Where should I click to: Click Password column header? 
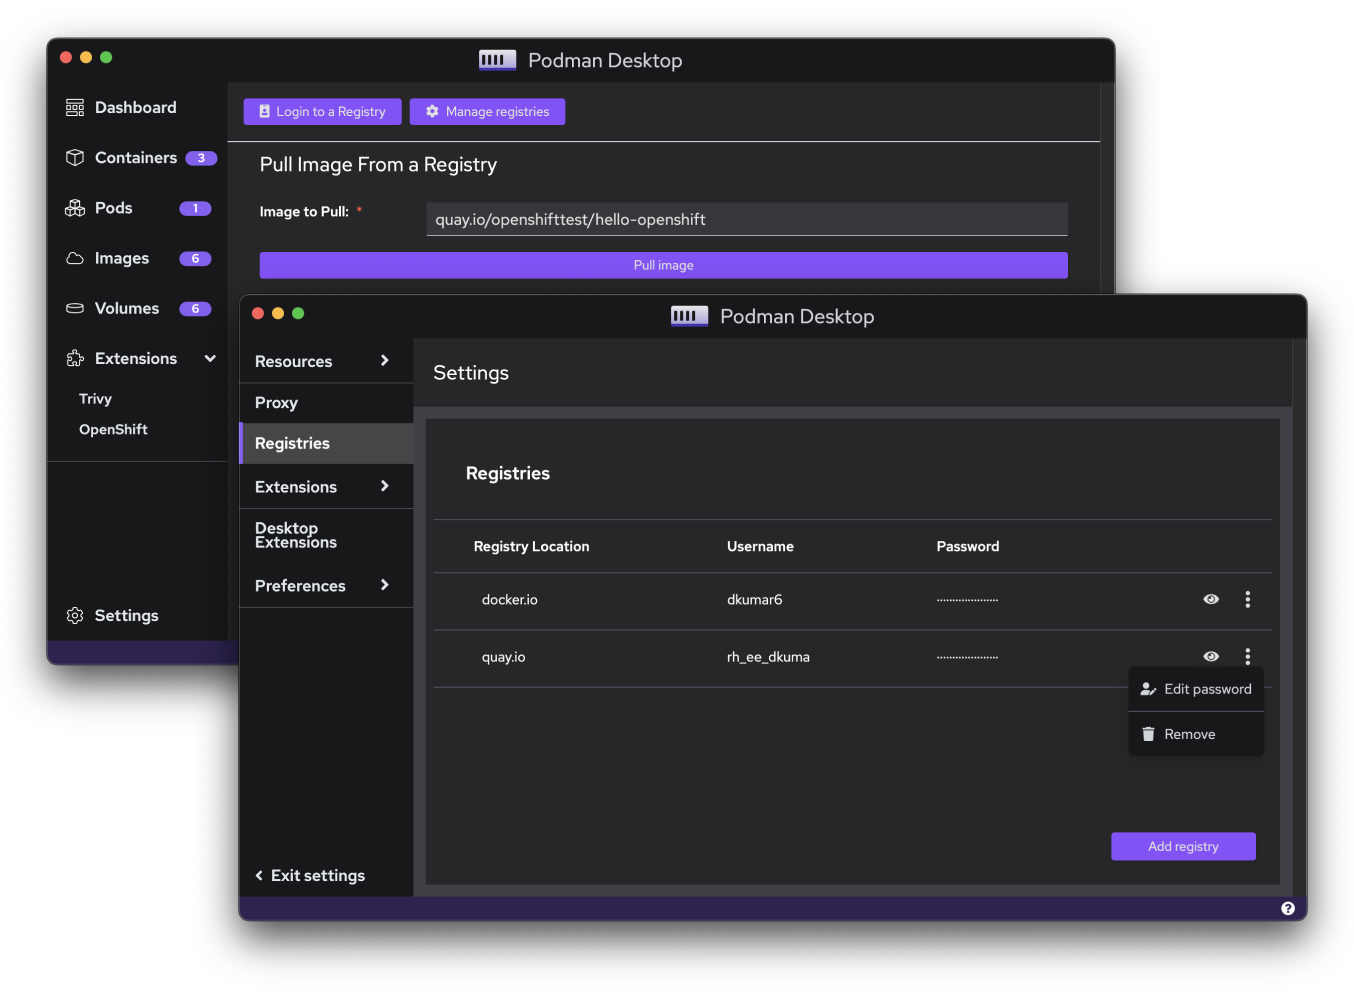coord(967,546)
